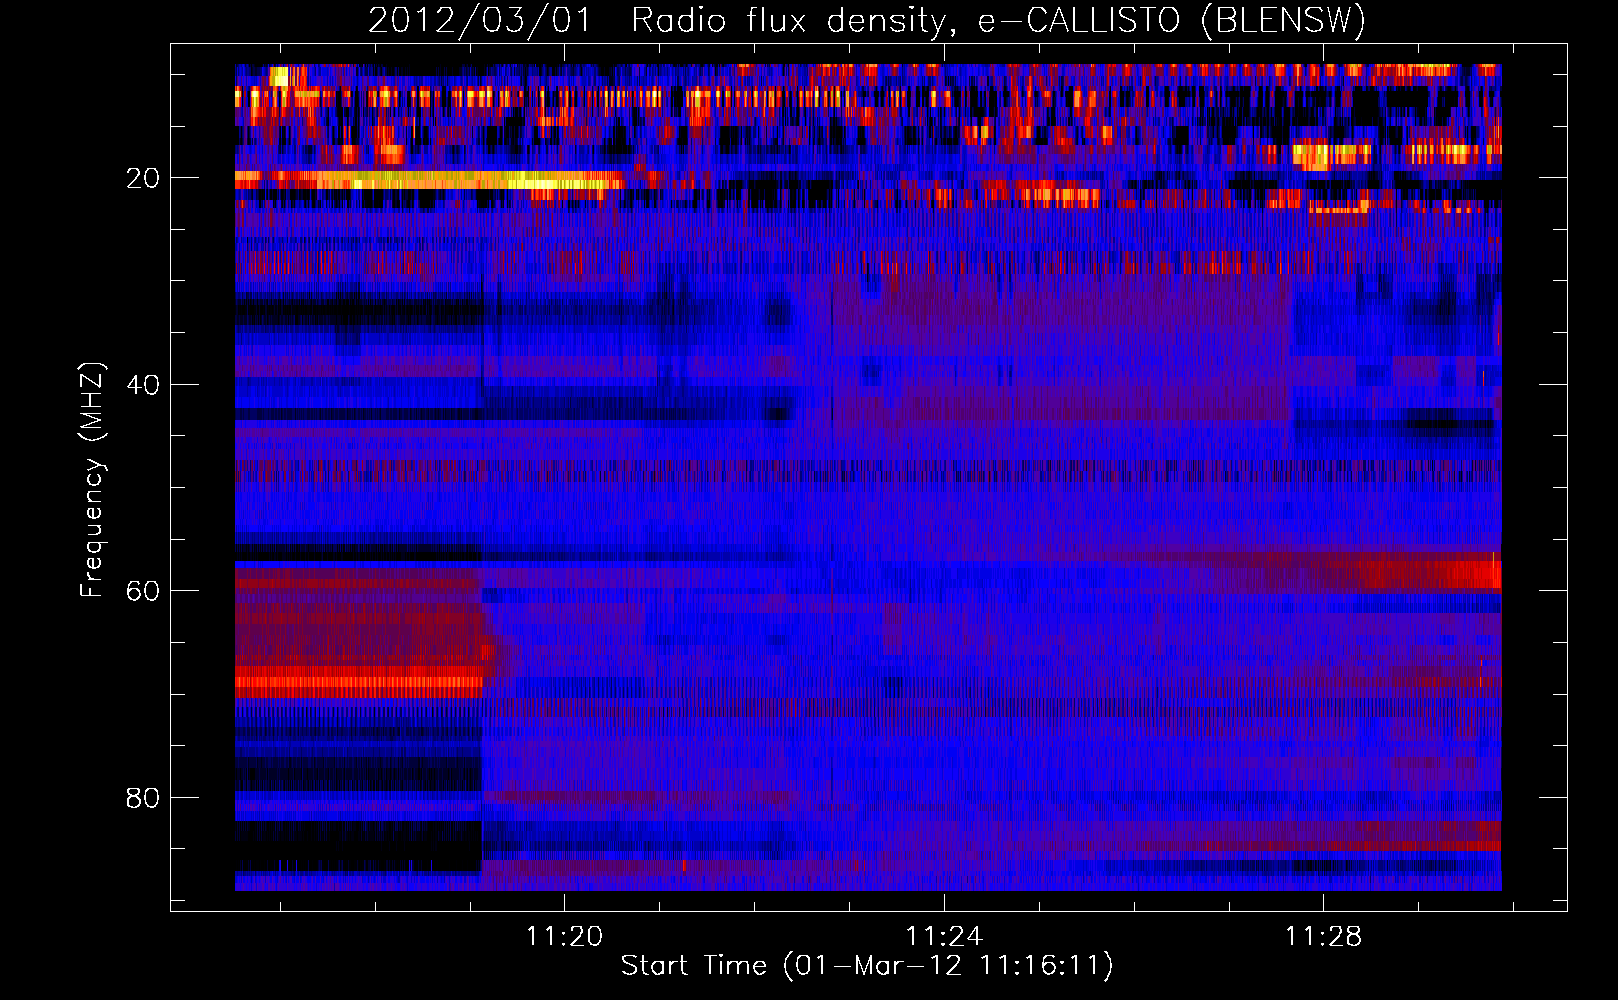Click the '11:24' time tick label
Screen dimensions: 1618x1000
(944, 936)
